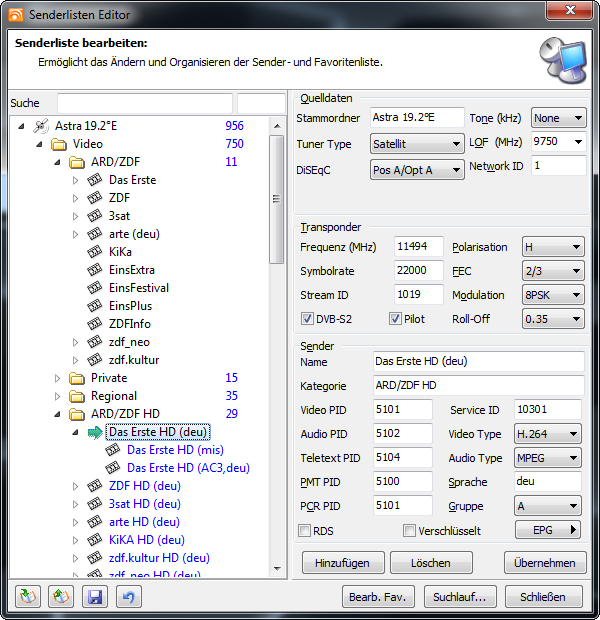
Task: Enable the Verschlüsselt checkbox
Action: 409,531
